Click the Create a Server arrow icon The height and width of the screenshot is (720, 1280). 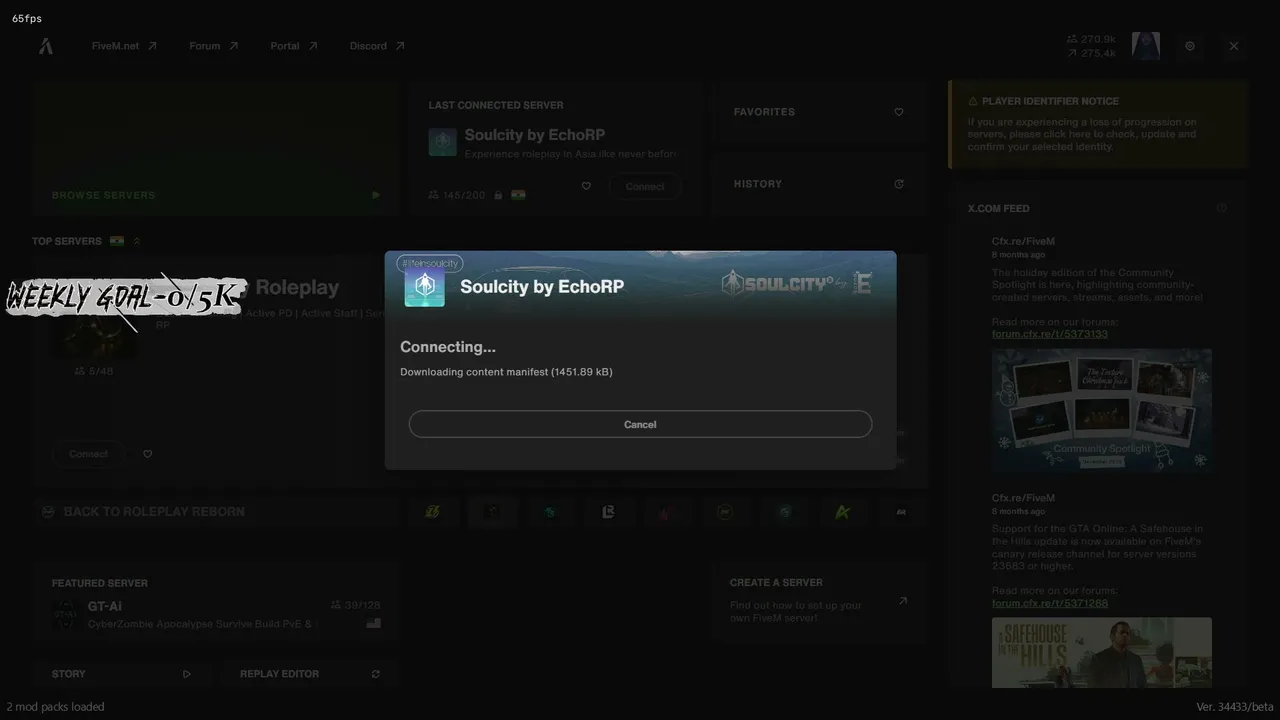click(902, 601)
